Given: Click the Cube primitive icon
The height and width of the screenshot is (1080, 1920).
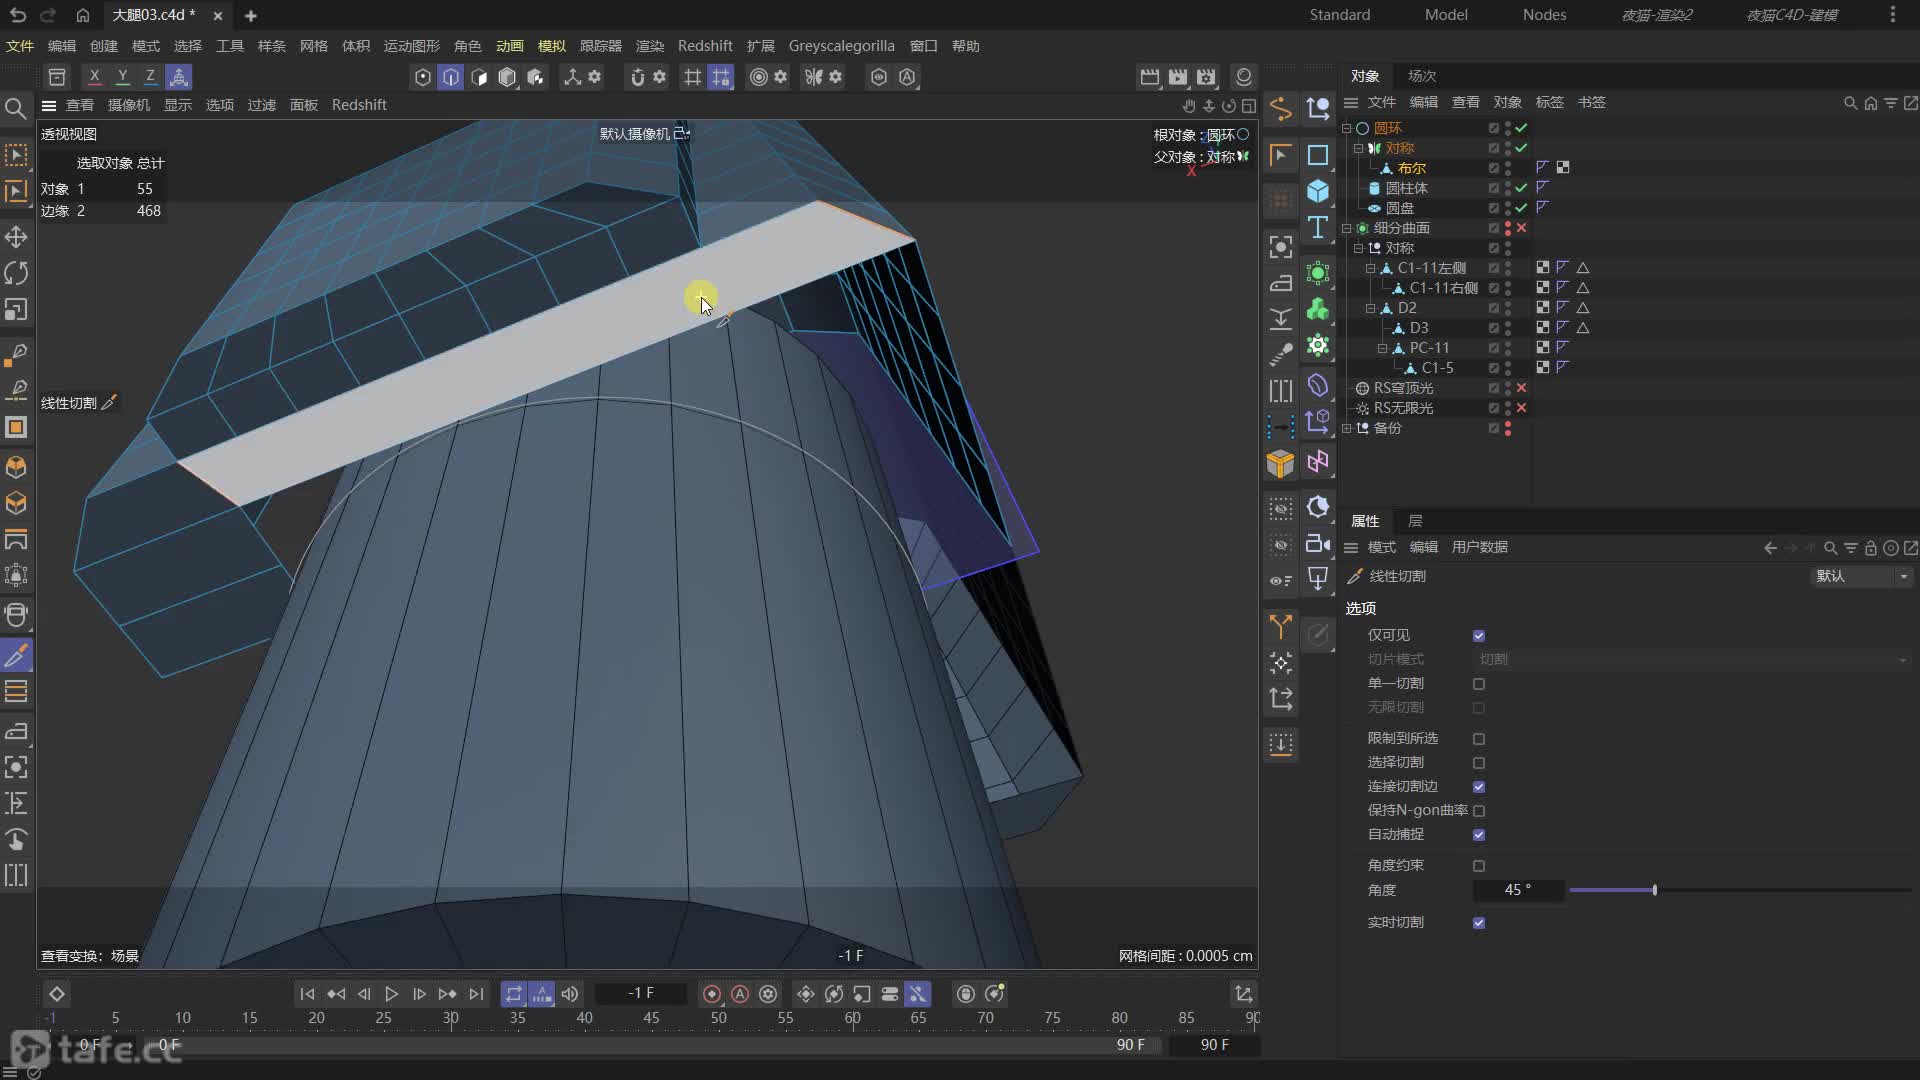Looking at the screenshot, I should click(1318, 191).
